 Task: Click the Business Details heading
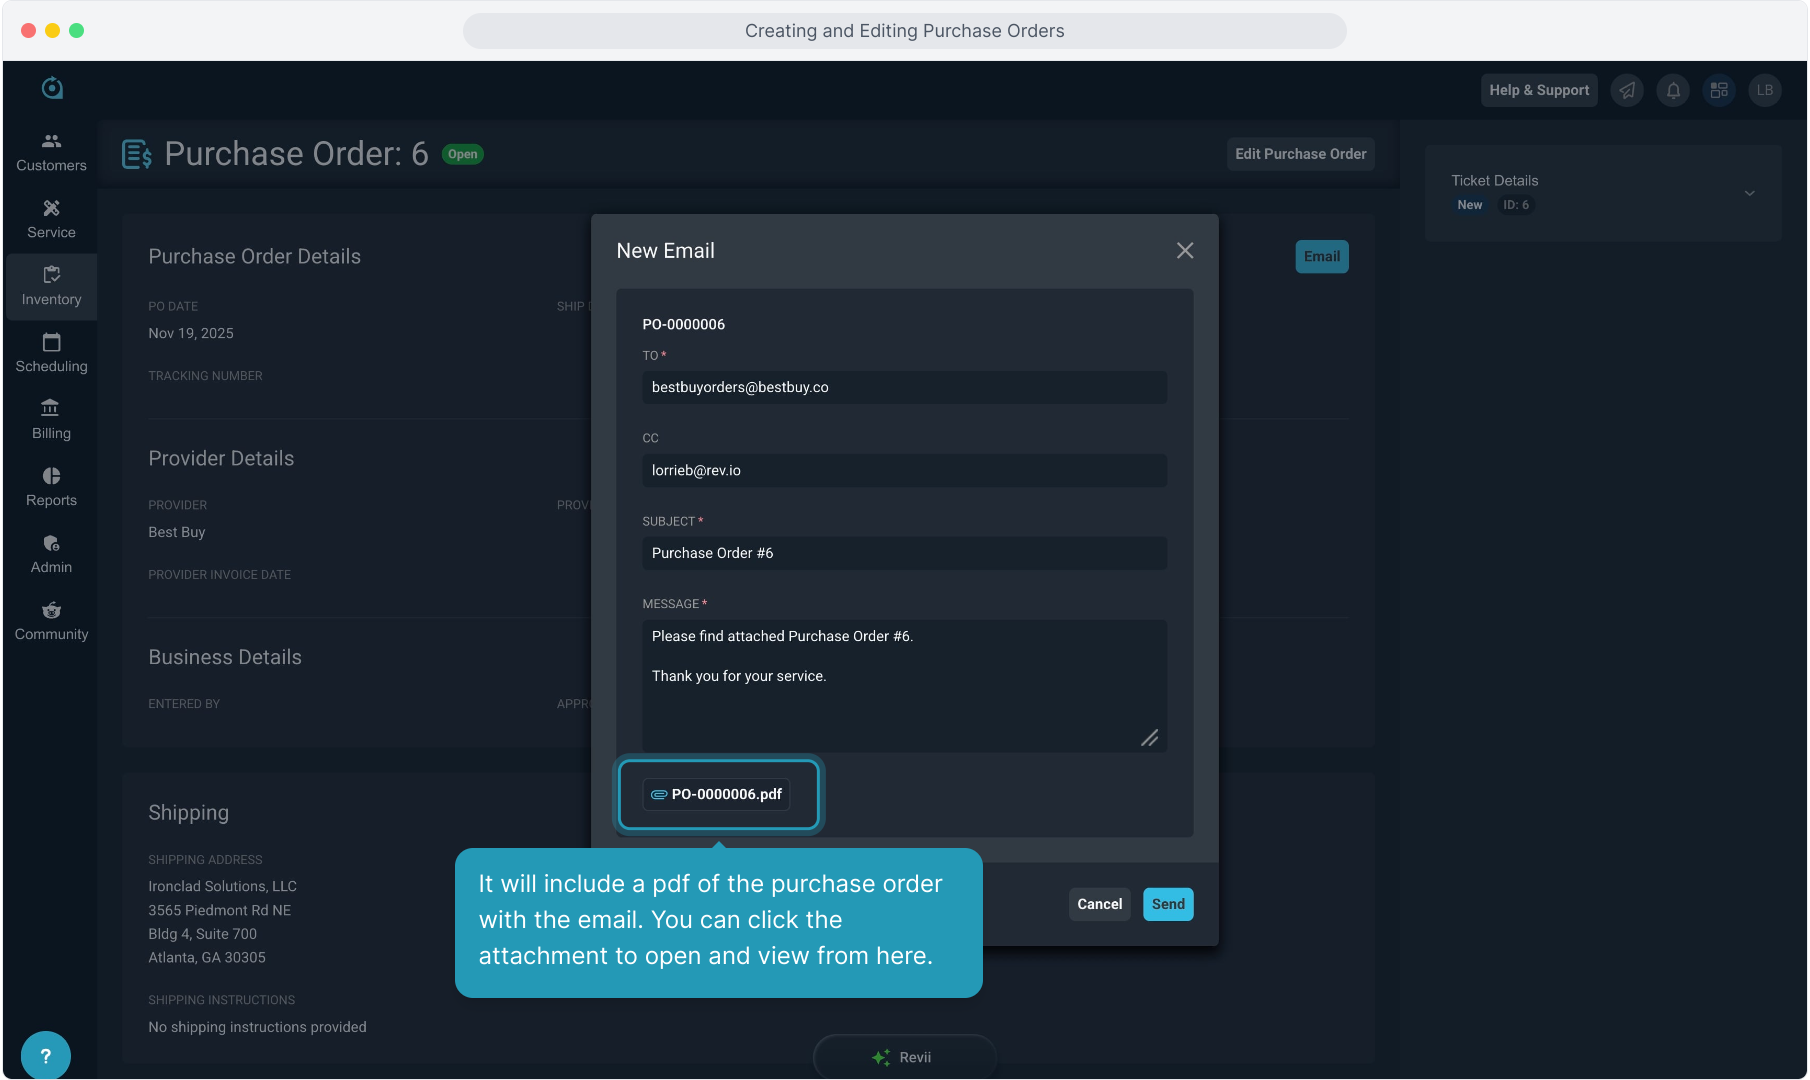[x=225, y=658]
